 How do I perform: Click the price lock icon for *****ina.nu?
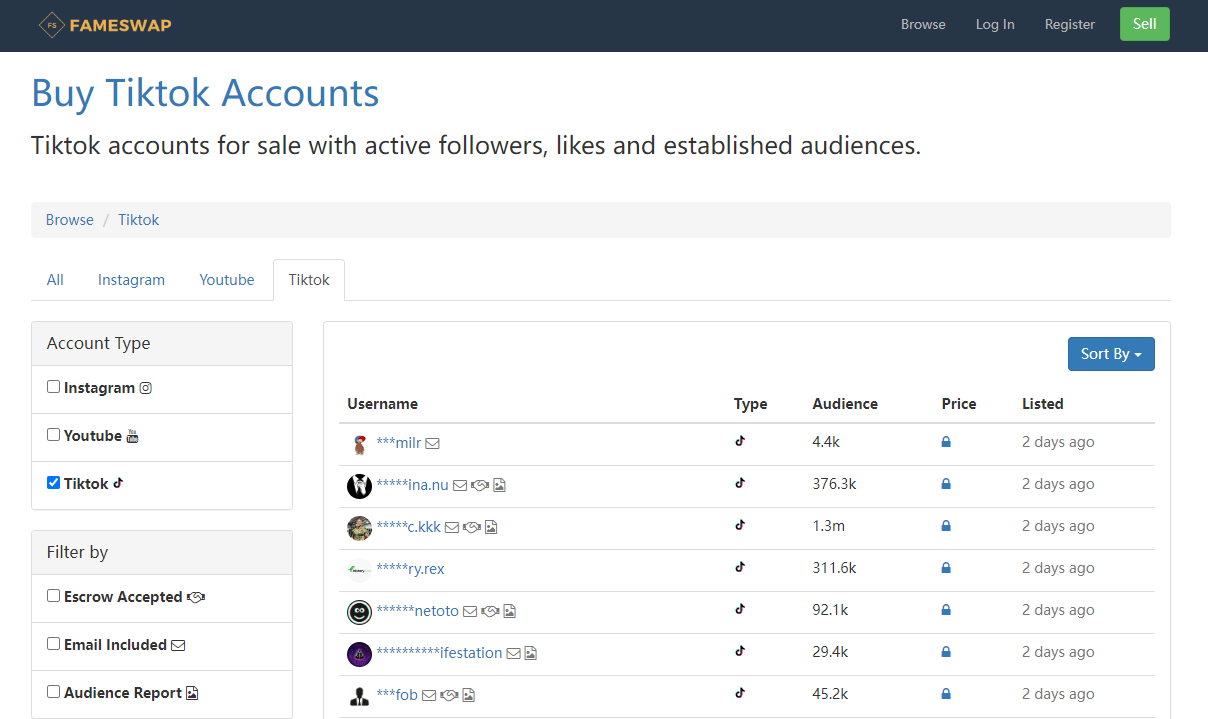click(x=946, y=484)
